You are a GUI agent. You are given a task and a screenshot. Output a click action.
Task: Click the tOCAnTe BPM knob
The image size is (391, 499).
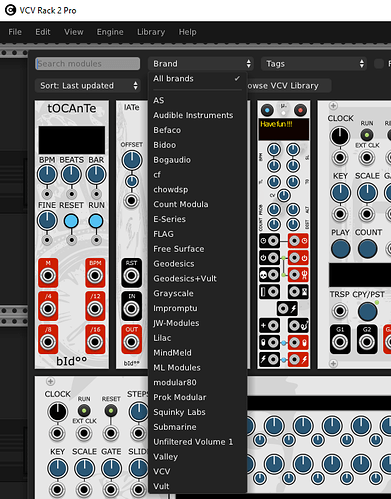pyautogui.click(x=47, y=175)
